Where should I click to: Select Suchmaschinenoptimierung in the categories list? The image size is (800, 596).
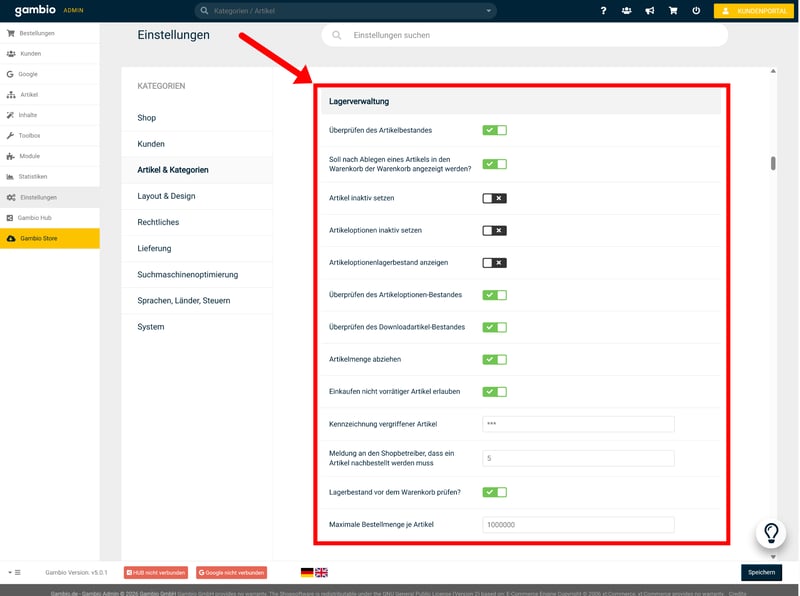187,274
